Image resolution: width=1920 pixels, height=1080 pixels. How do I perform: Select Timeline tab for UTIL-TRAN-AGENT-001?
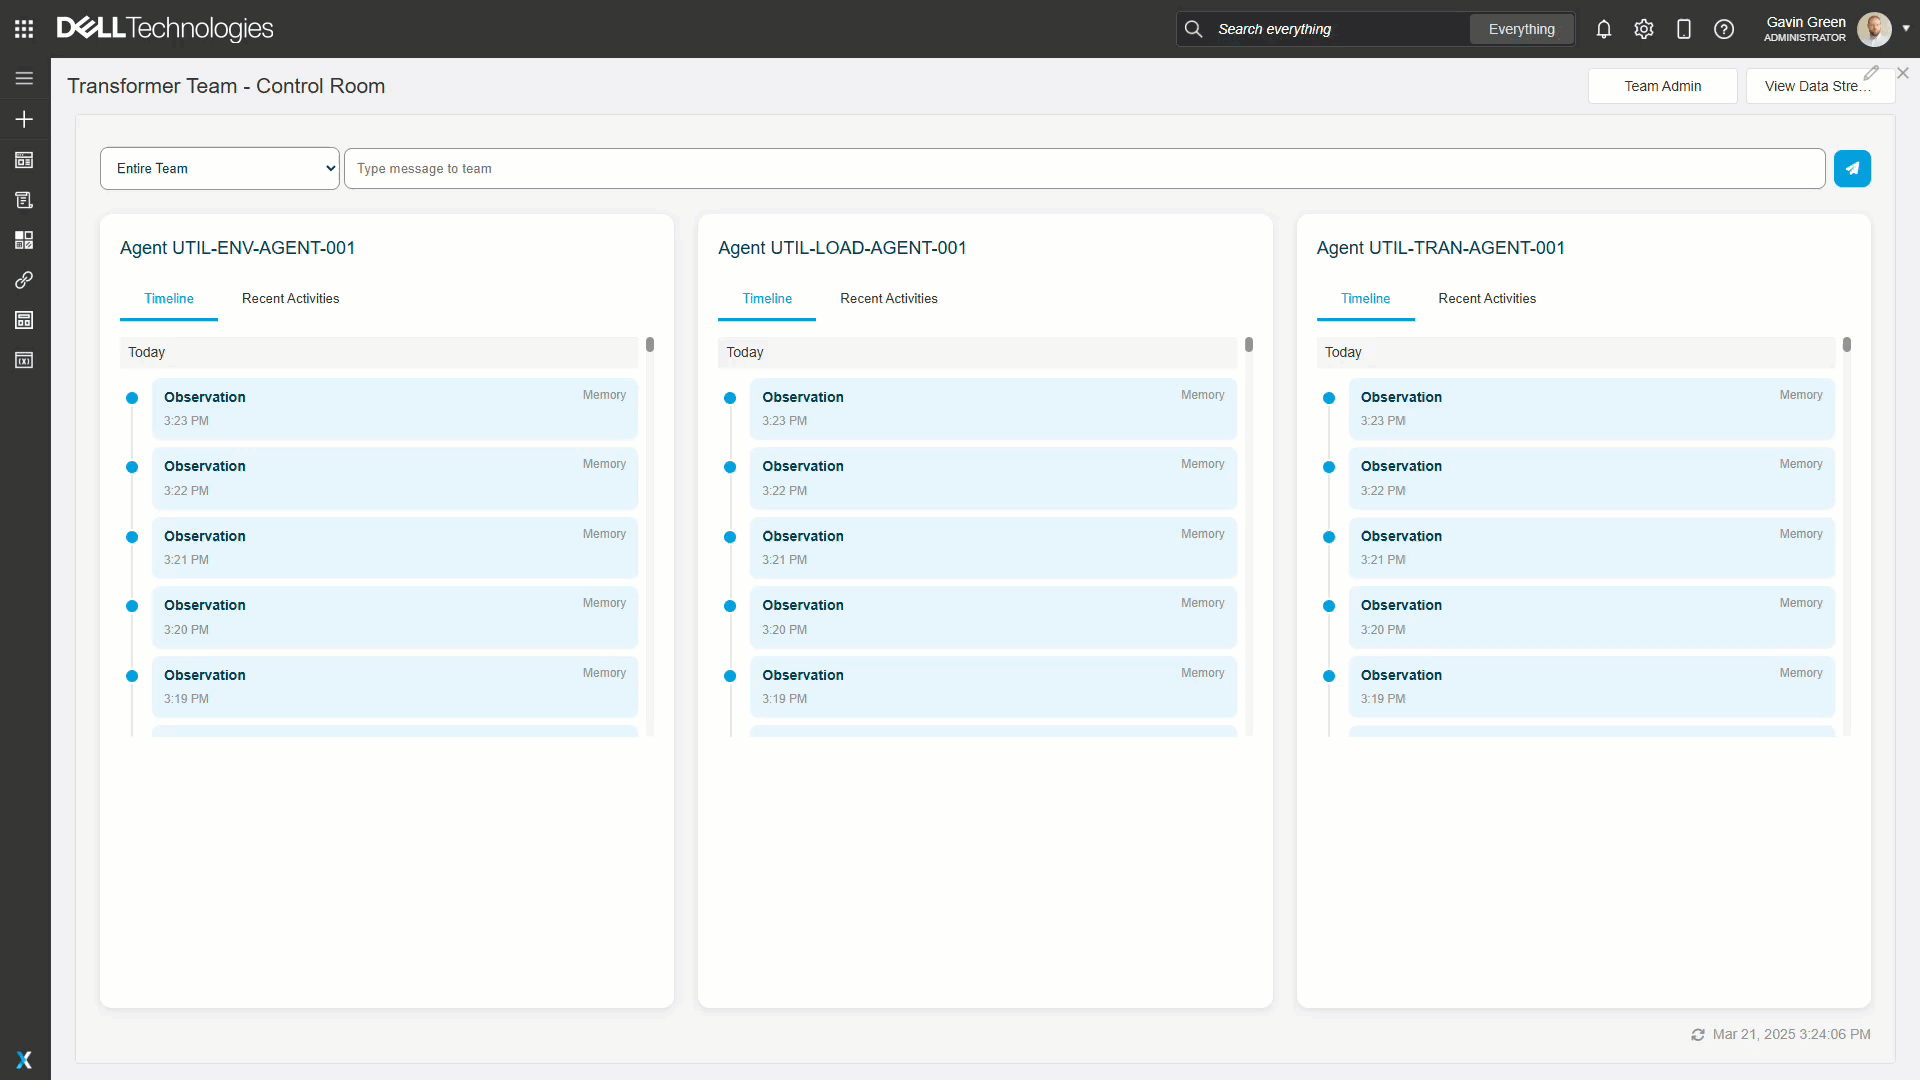pyautogui.click(x=1365, y=298)
